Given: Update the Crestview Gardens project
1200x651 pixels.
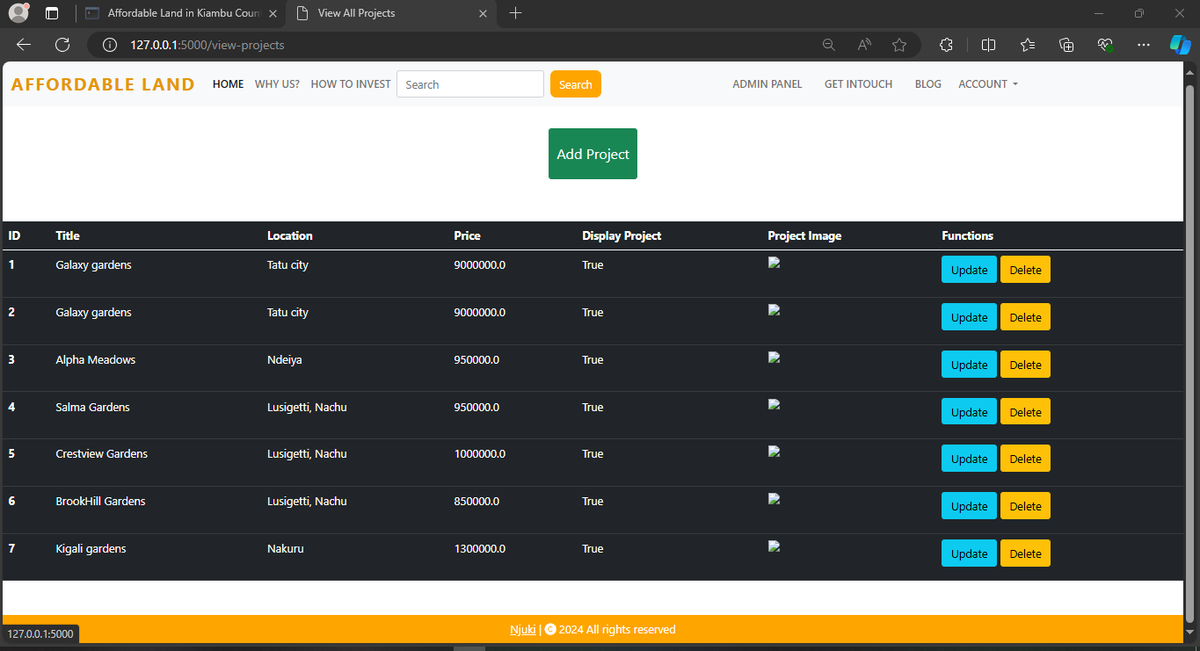Looking at the screenshot, I should pos(969,459).
